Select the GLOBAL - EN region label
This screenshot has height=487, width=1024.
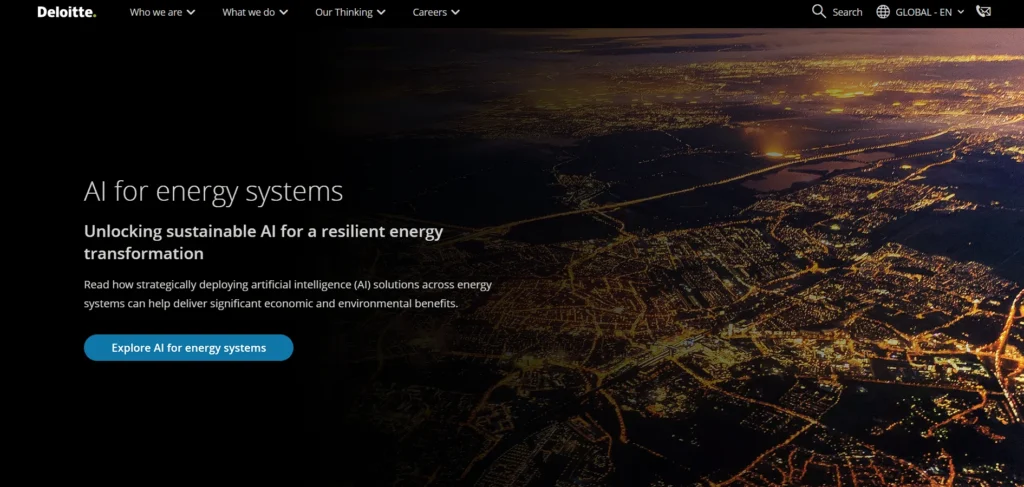[x=923, y=12]
